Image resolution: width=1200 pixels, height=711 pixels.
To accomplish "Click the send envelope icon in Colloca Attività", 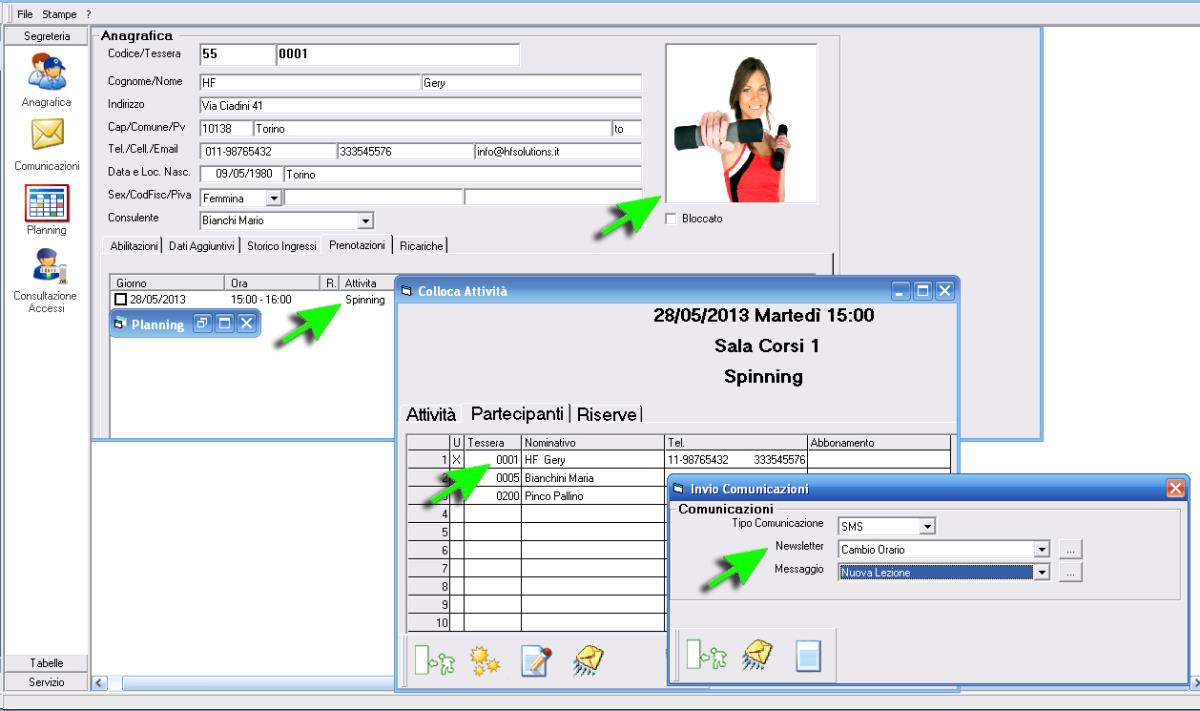I will 588,660.
